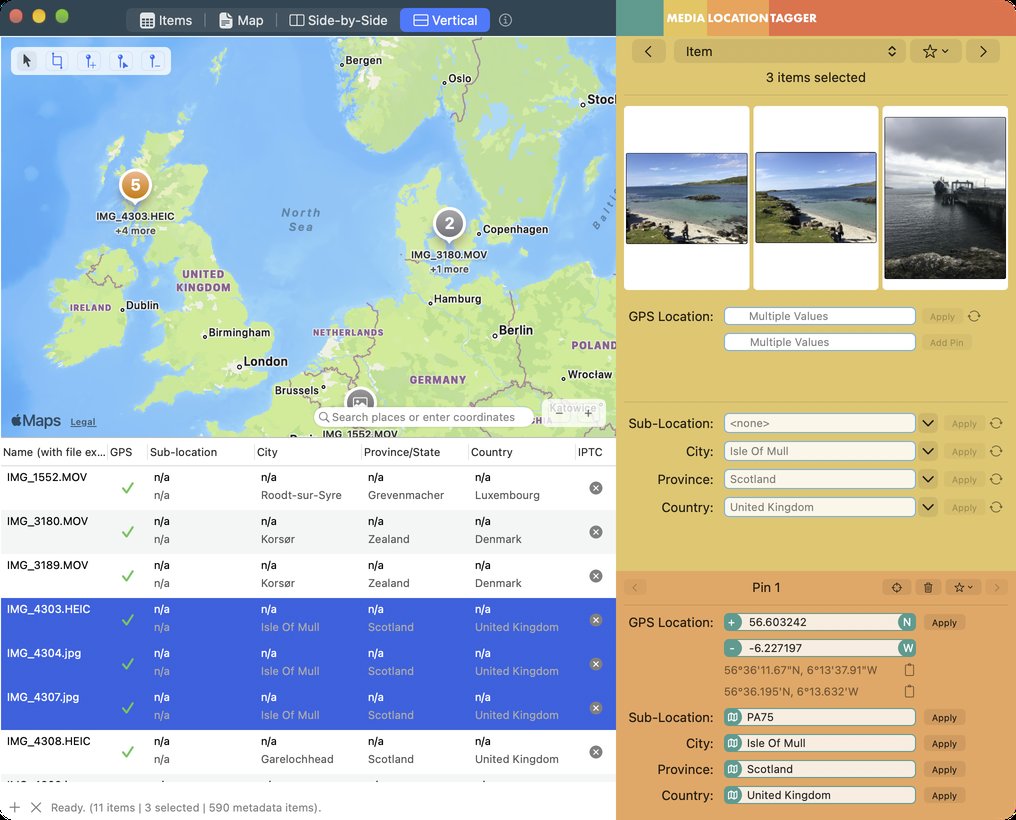Go to next item with right chevron

(983, 51)
